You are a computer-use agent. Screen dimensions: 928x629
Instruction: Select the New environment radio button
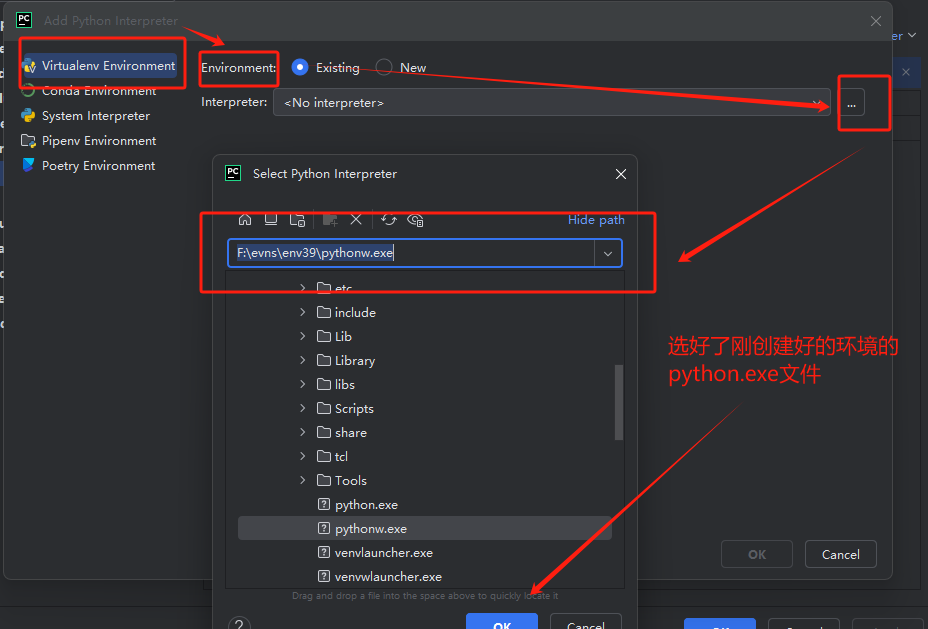pos(384,67)
